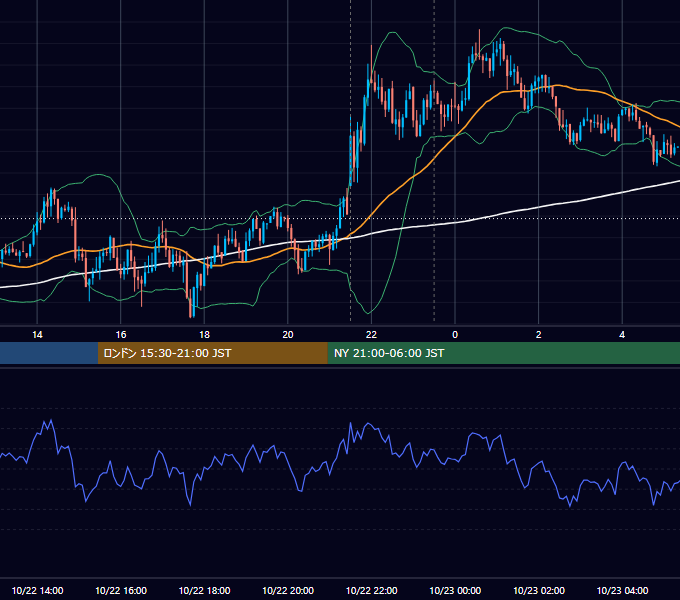Click the 20 hour axis label

tap(288, 335)
